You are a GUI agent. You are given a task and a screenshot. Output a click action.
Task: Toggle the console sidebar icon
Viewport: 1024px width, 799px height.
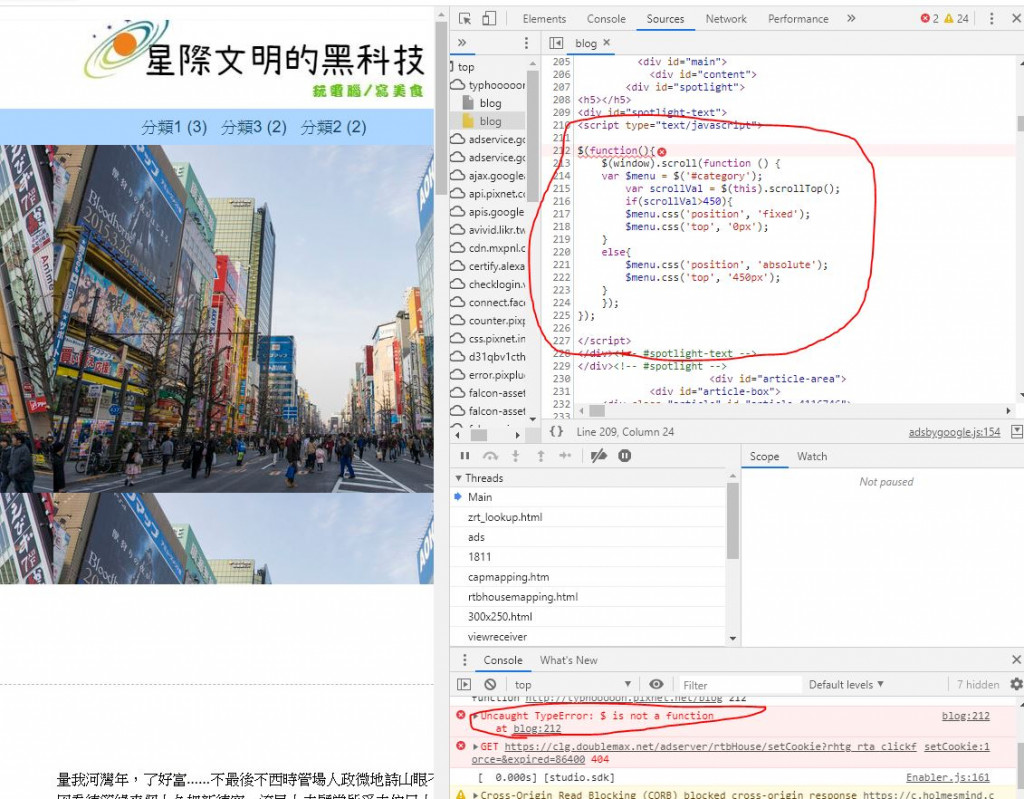[464, 684]
